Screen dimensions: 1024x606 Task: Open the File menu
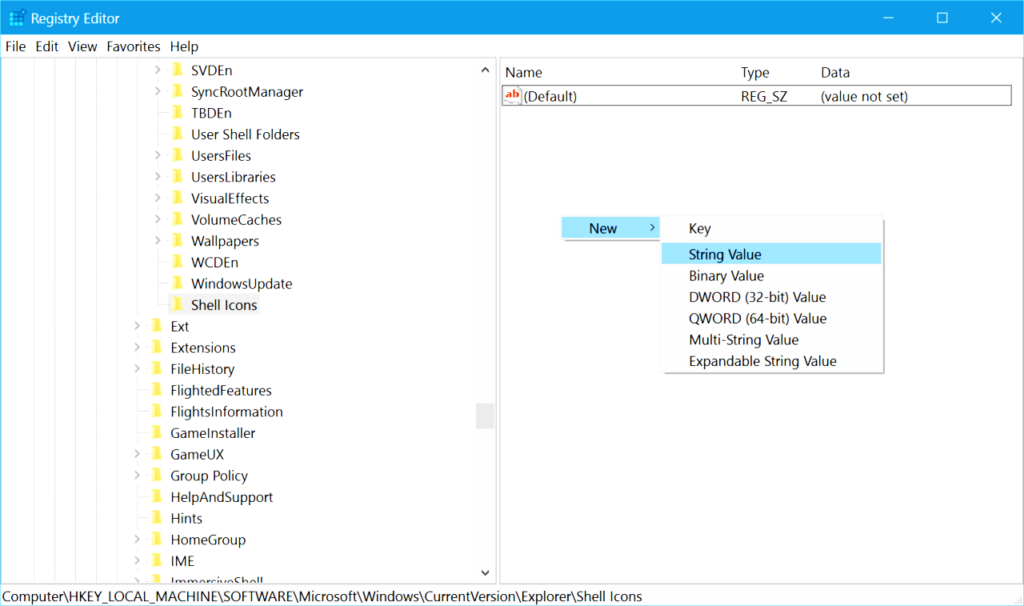click(x=16, y=46)
